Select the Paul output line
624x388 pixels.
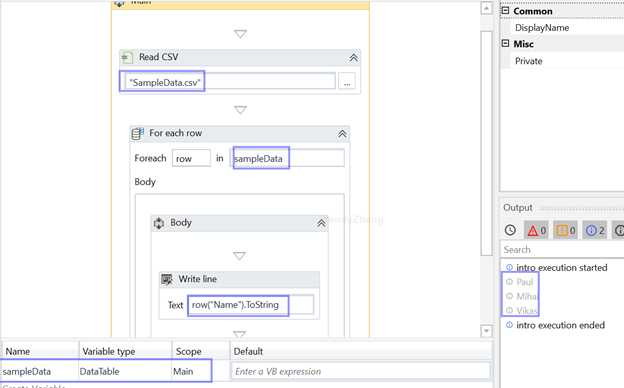[x=525, y=282]
